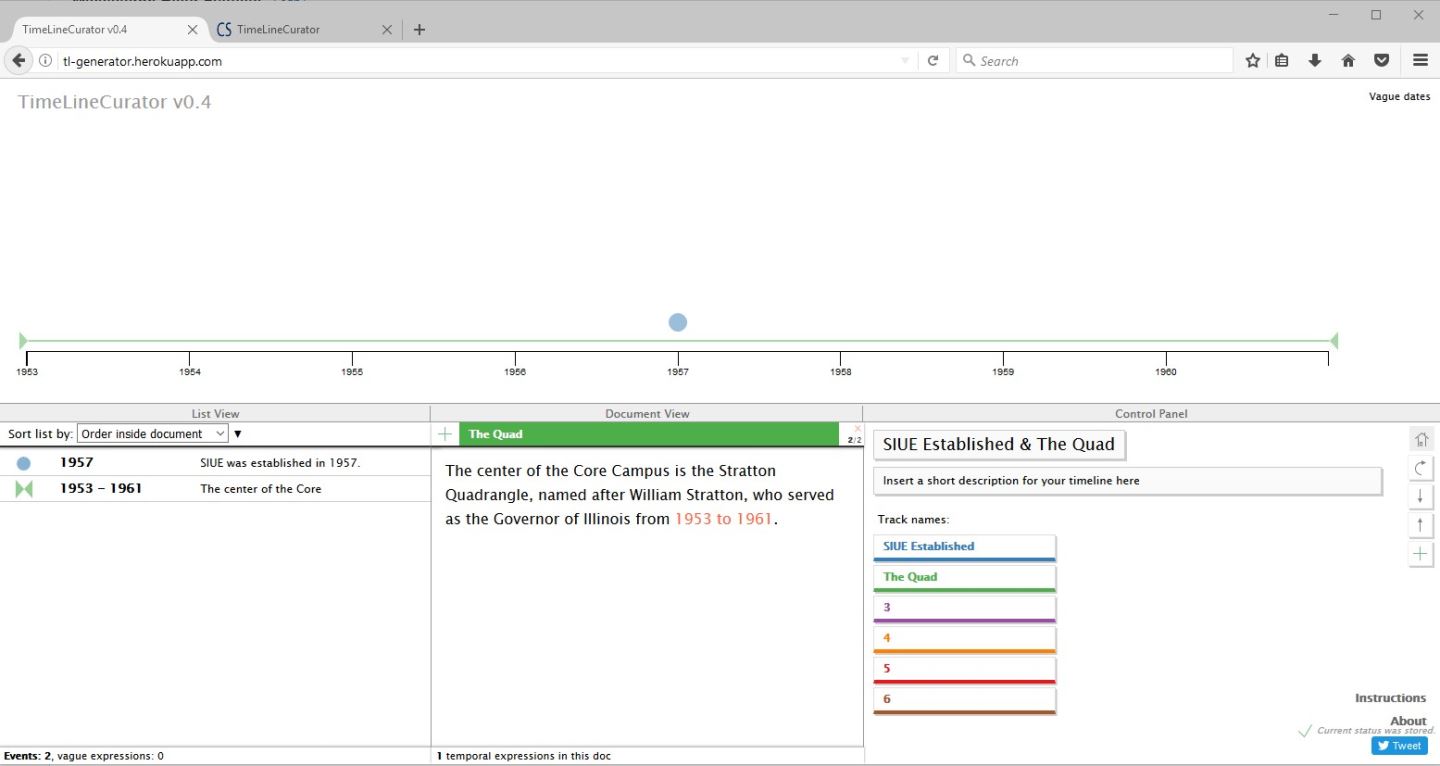Click the up arrow icon in Control Panel
The width and height of the screenshot is (1440, 766).
(1421, 525)
